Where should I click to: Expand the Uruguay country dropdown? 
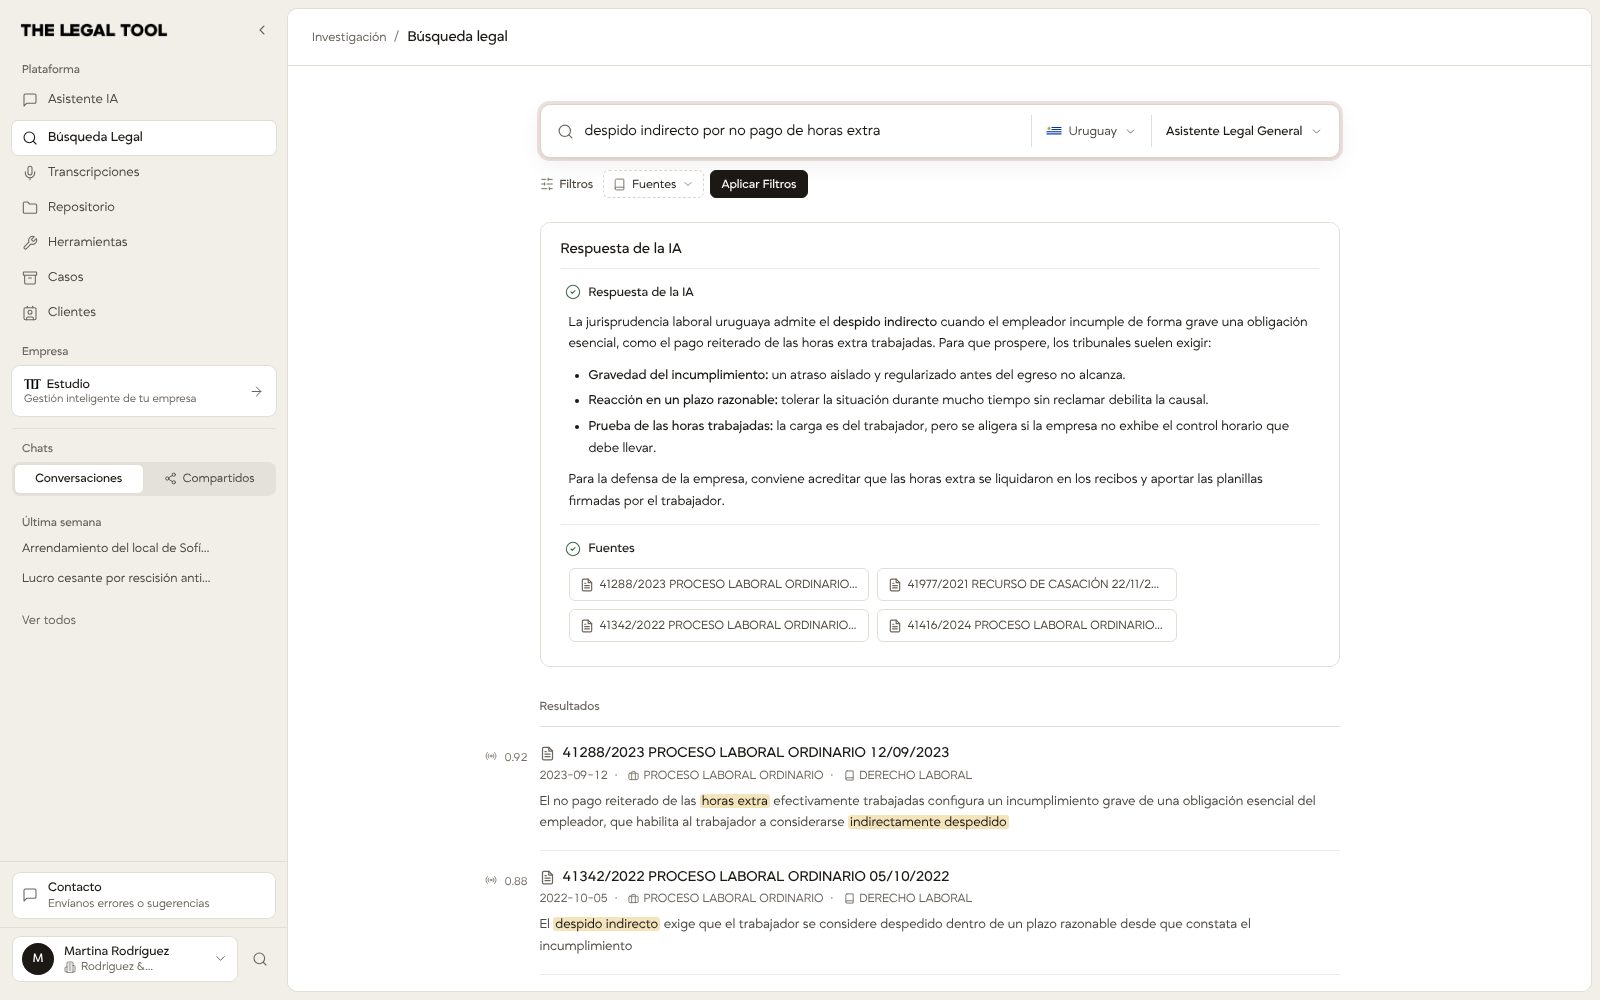pyautogui.click(x=1091, y=131)
